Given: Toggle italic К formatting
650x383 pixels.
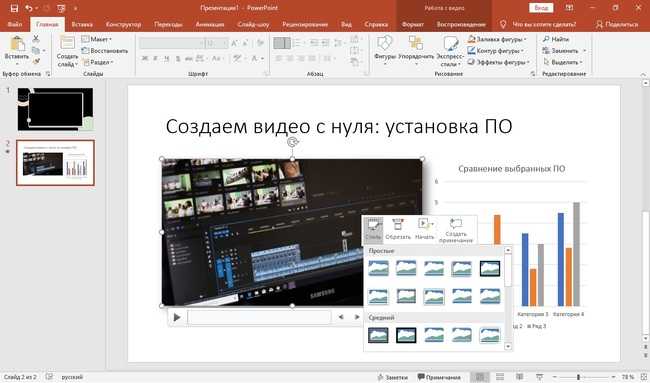Looking at the screenshot, I should point(155,59).
